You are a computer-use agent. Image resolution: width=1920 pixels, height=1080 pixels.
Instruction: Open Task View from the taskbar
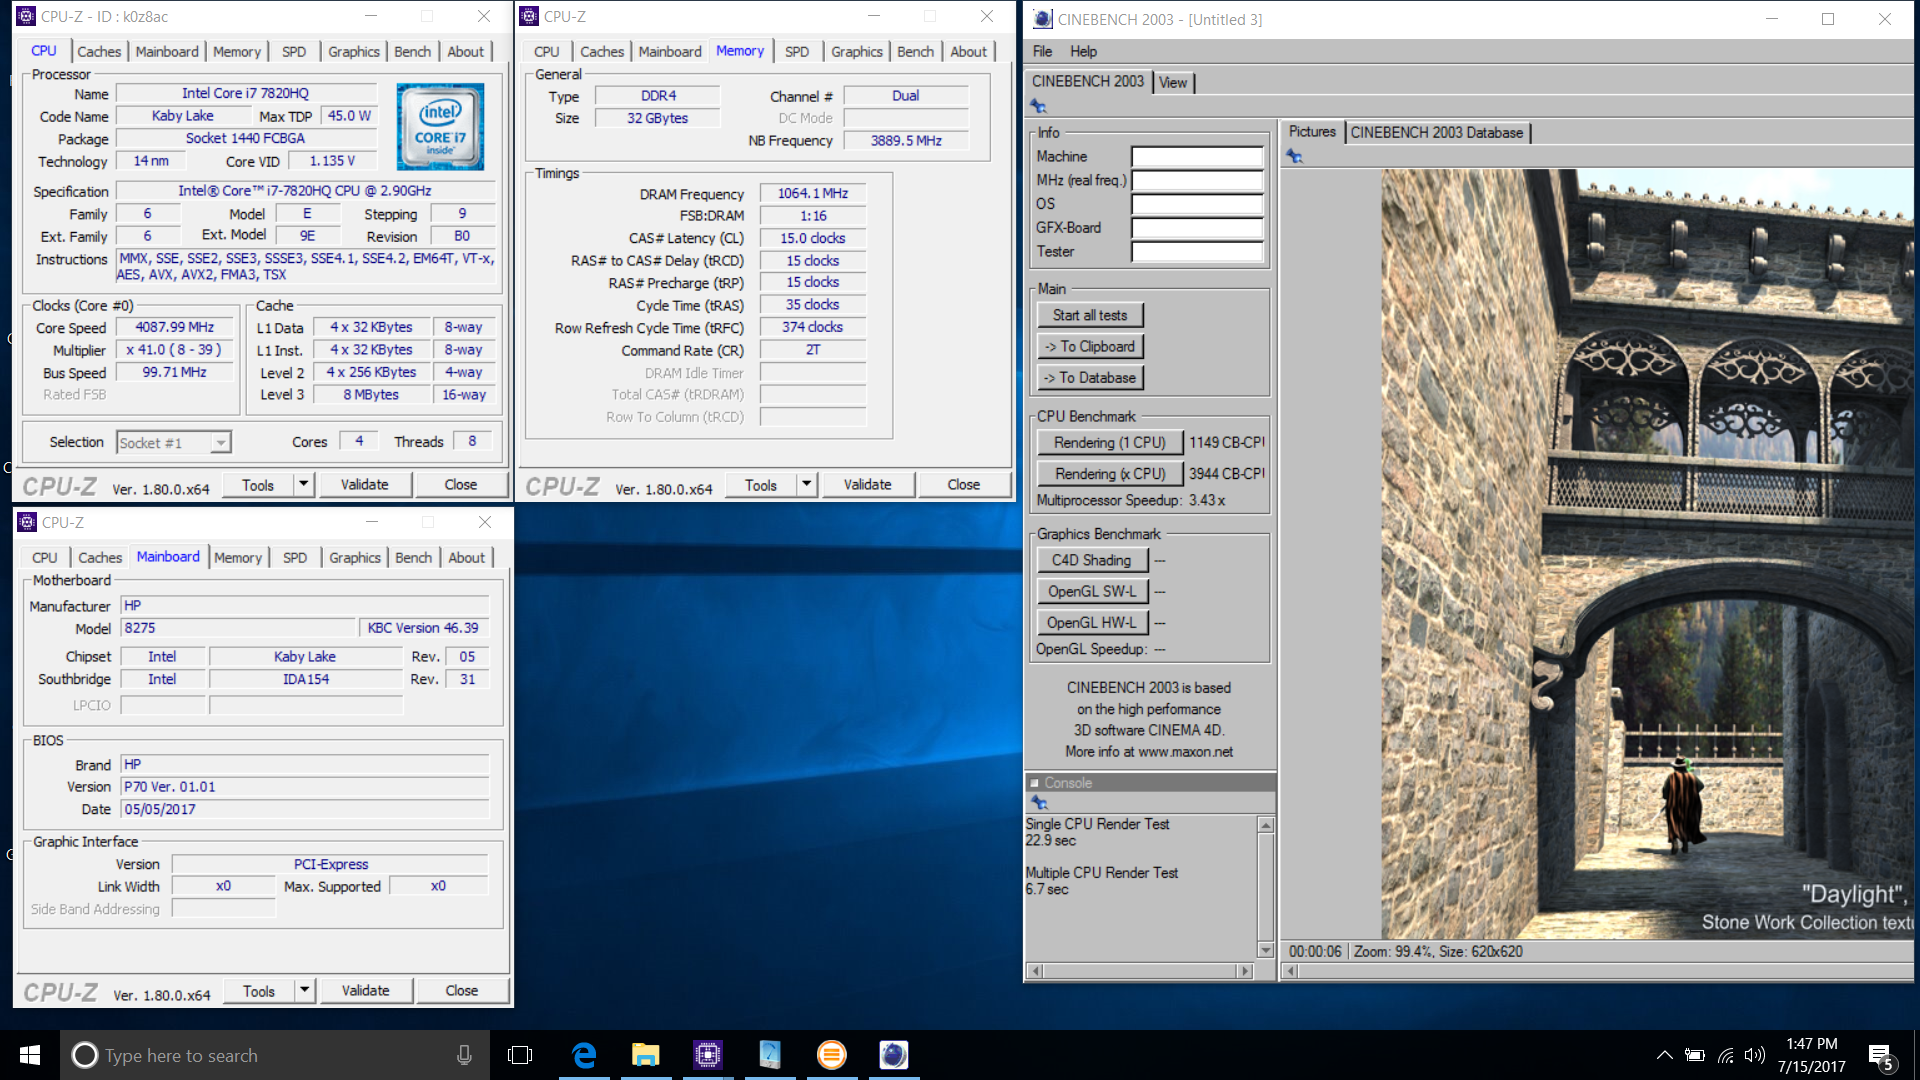point(520,1055)
